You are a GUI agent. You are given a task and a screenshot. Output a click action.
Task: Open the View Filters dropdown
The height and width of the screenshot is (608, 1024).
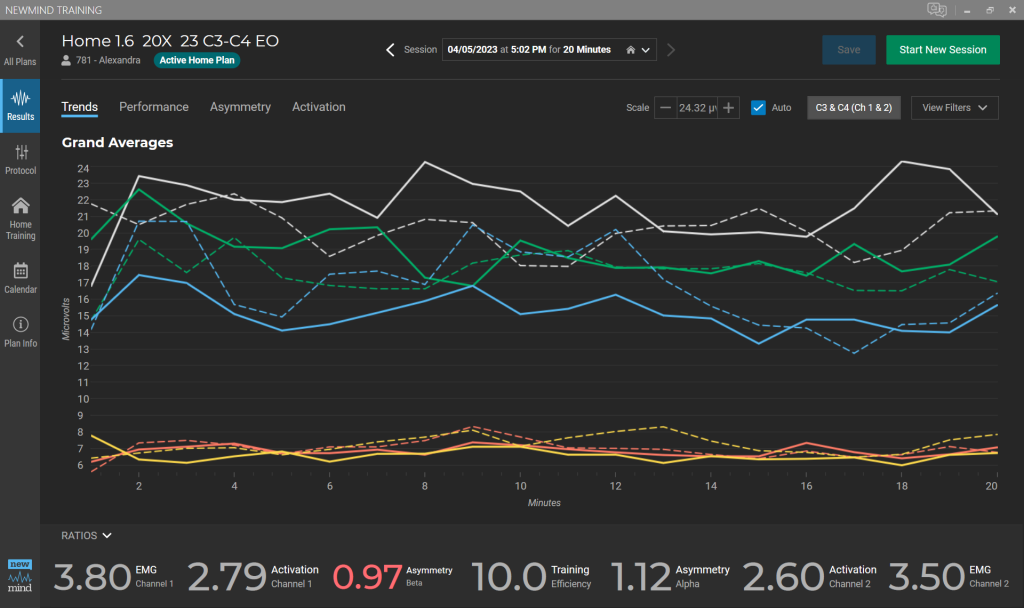(x=954, y=108)
